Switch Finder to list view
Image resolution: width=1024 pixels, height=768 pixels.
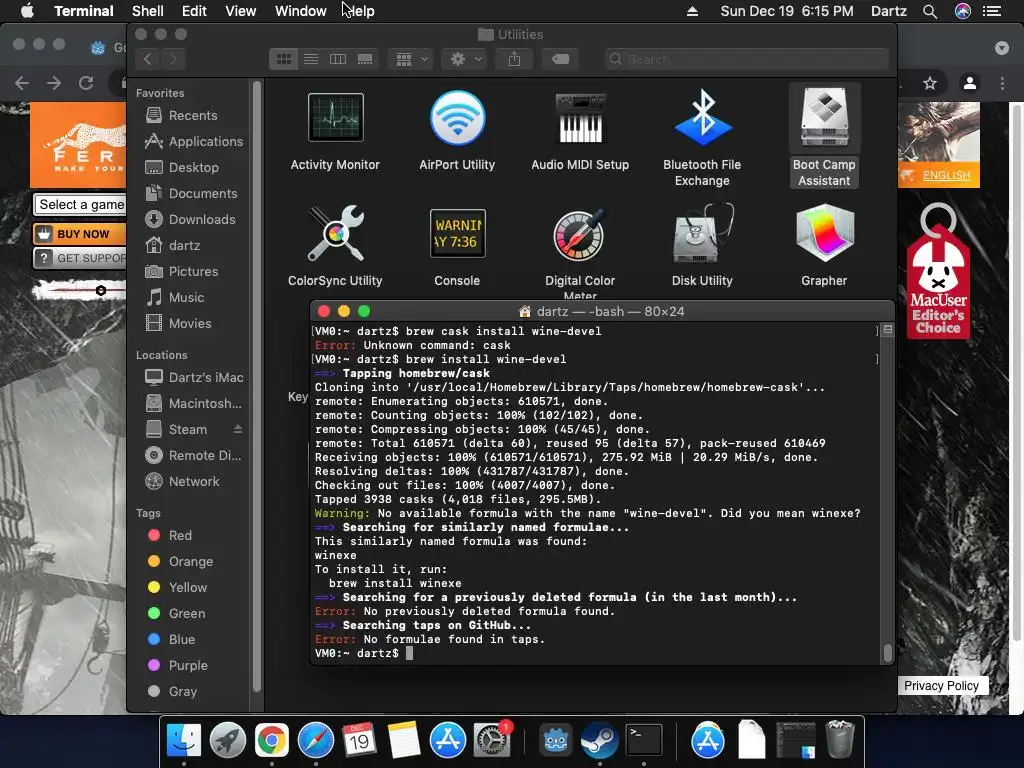pyautogui.click(x=311, y=59)
